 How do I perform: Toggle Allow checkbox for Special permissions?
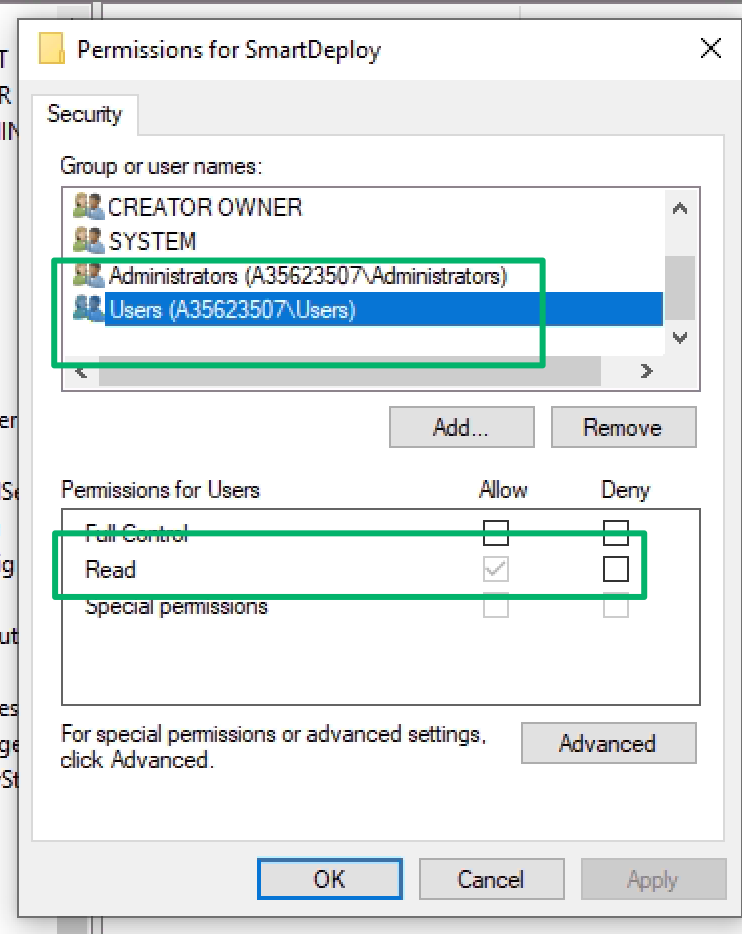pos(495,605)
